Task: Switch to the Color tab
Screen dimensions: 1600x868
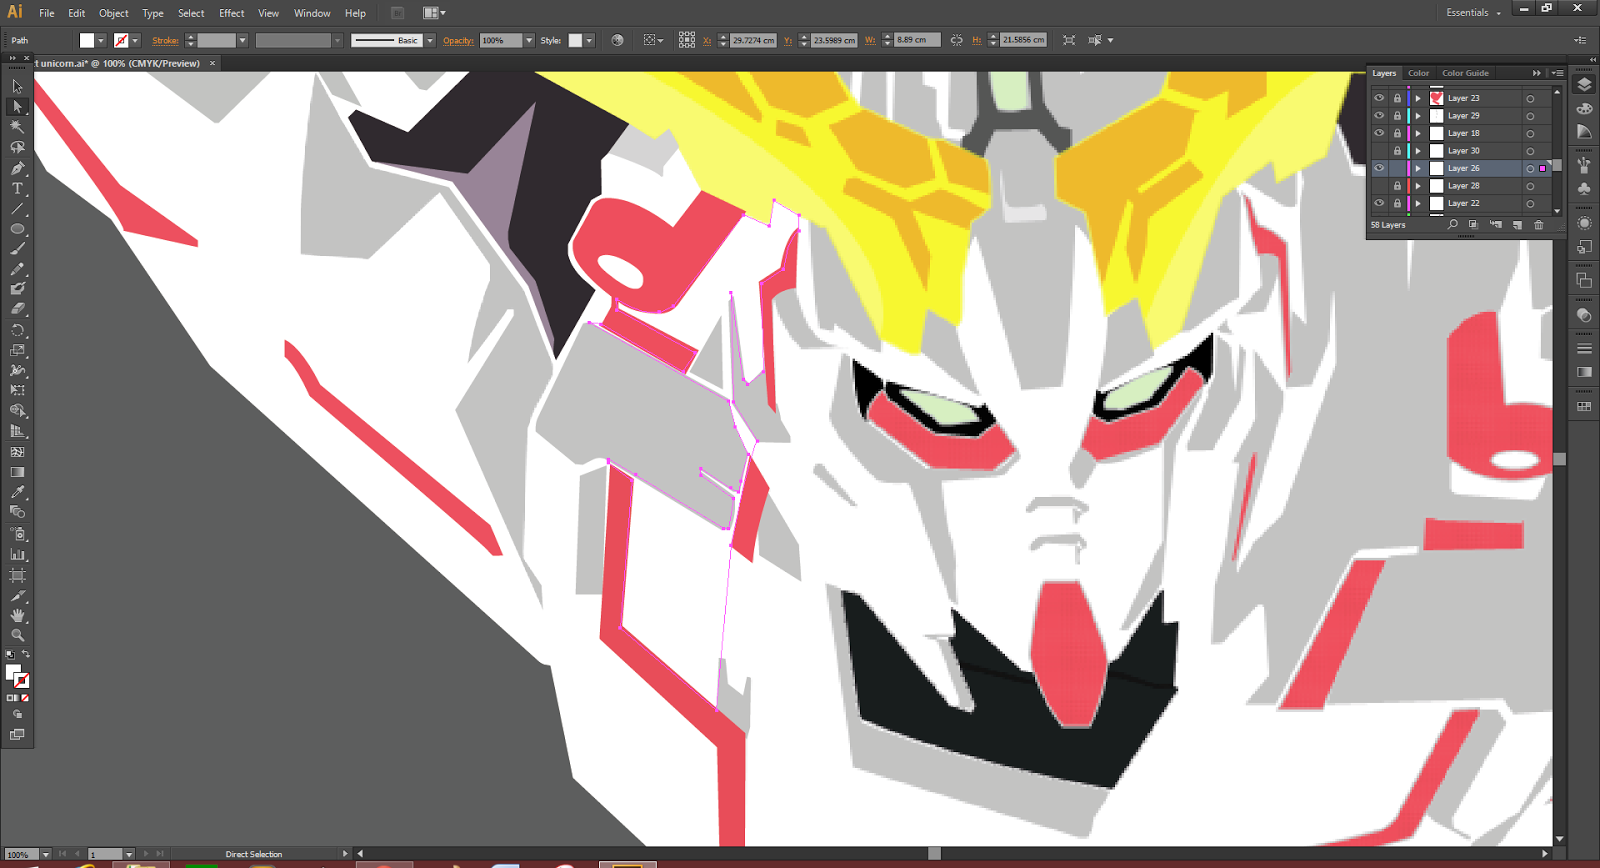Action: (x=1418, y=73)
